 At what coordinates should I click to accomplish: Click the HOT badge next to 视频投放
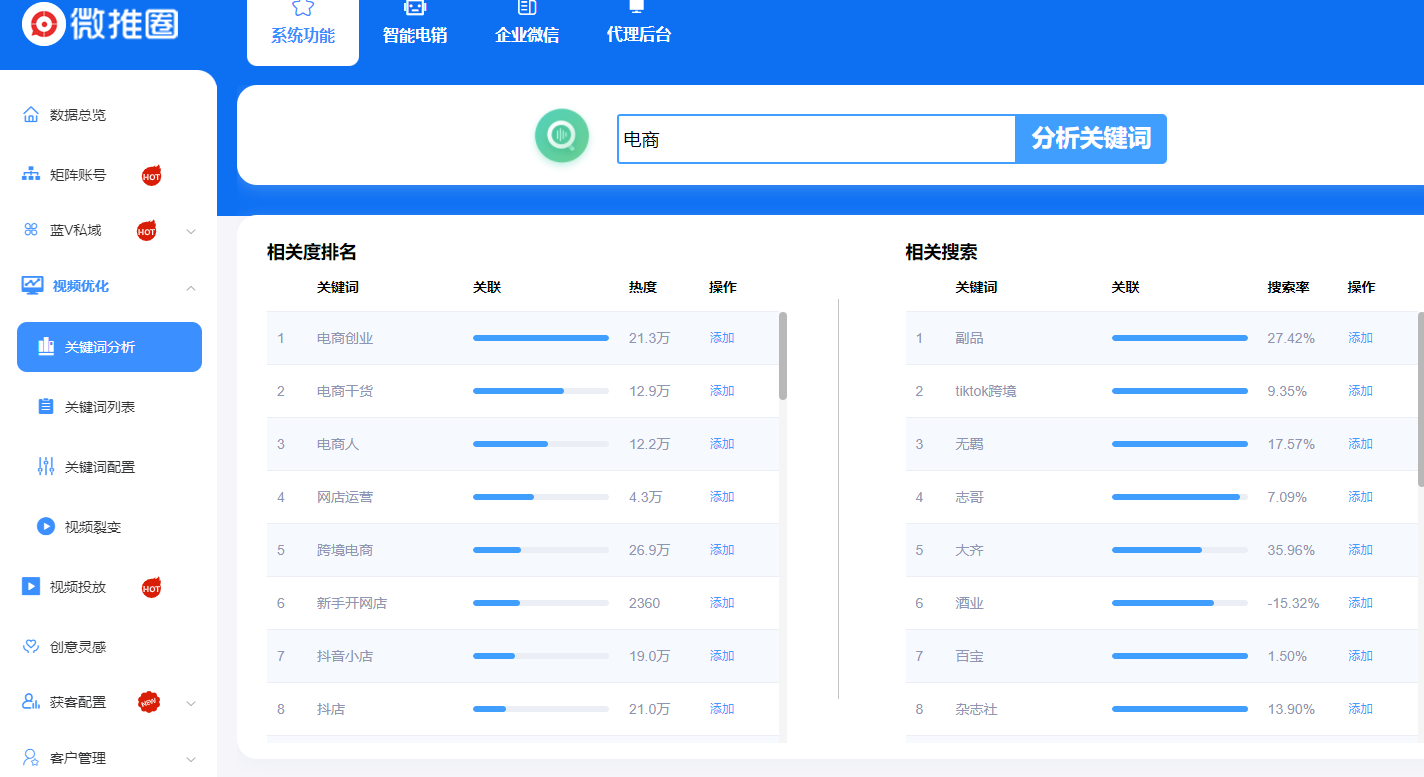151,588
